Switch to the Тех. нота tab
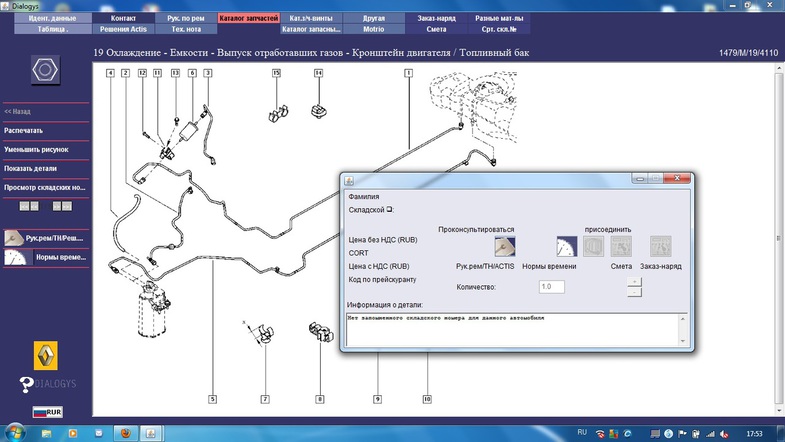Image resolution: width=785 pixels, height=442 pixels. coord(183,30)
